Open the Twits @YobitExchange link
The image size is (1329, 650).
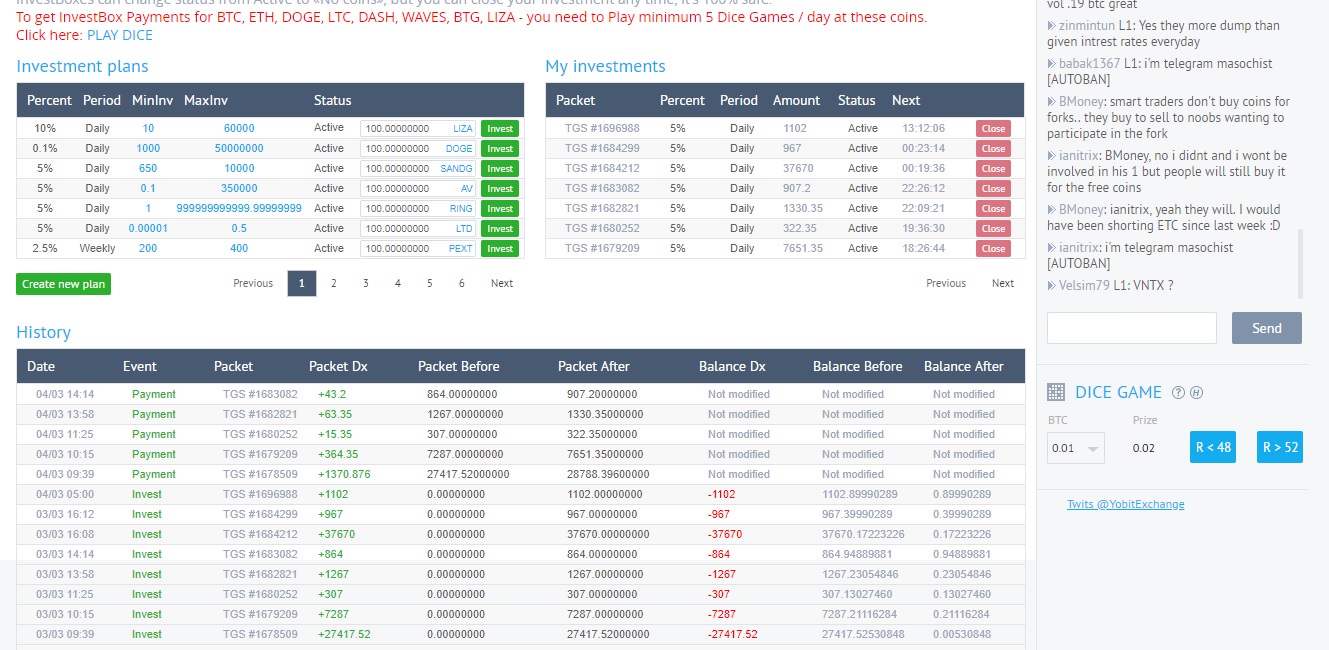1125,504
